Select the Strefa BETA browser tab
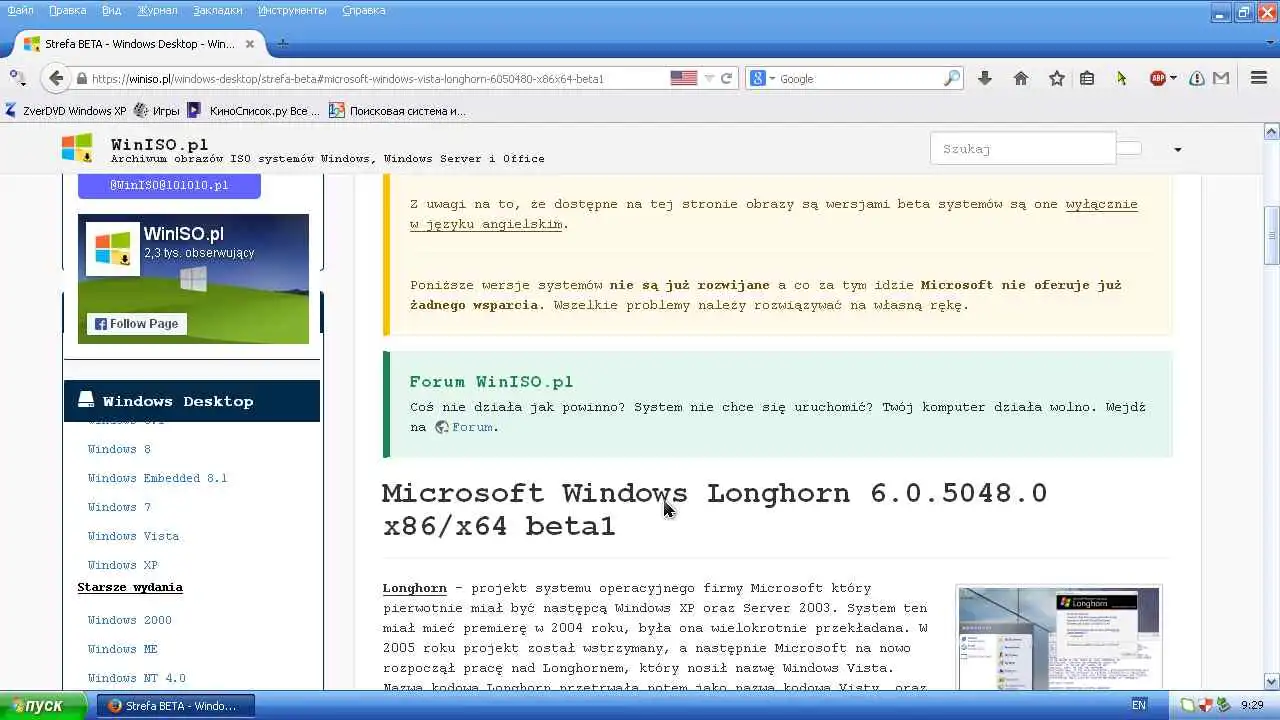 pos(140,44)
